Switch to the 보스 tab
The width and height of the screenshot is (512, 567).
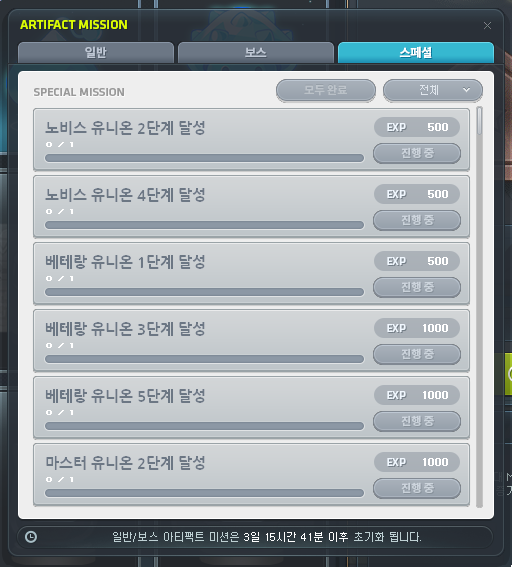[256, 53]
